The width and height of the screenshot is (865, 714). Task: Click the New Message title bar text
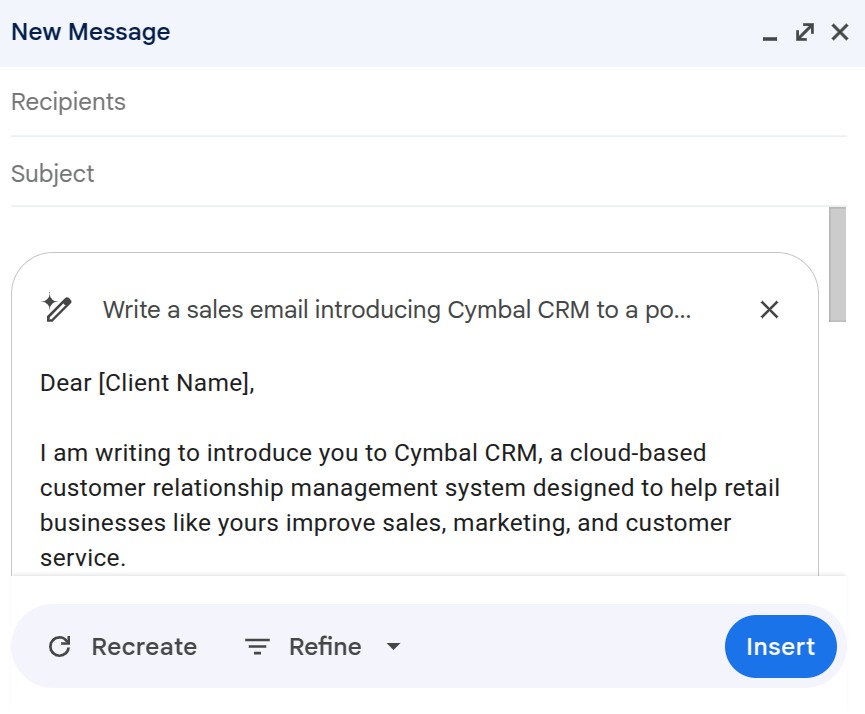91,32
